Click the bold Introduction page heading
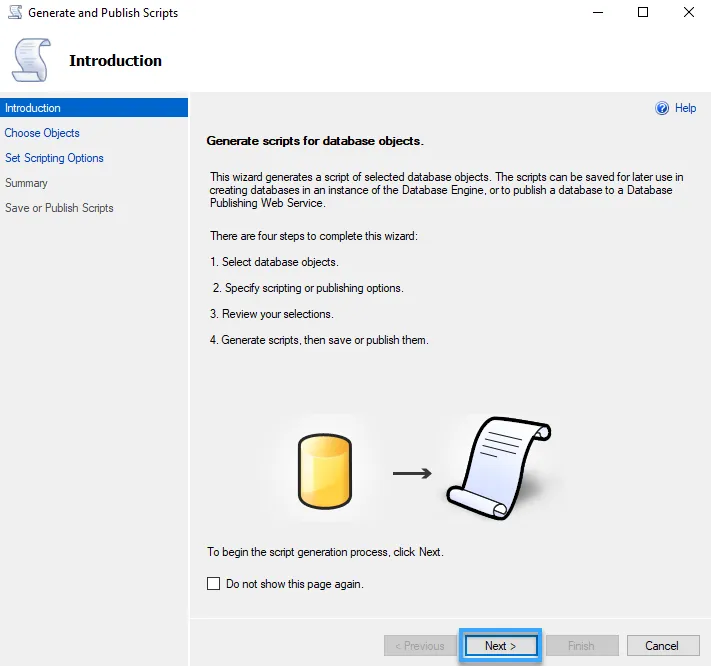 tap(116, 60)
